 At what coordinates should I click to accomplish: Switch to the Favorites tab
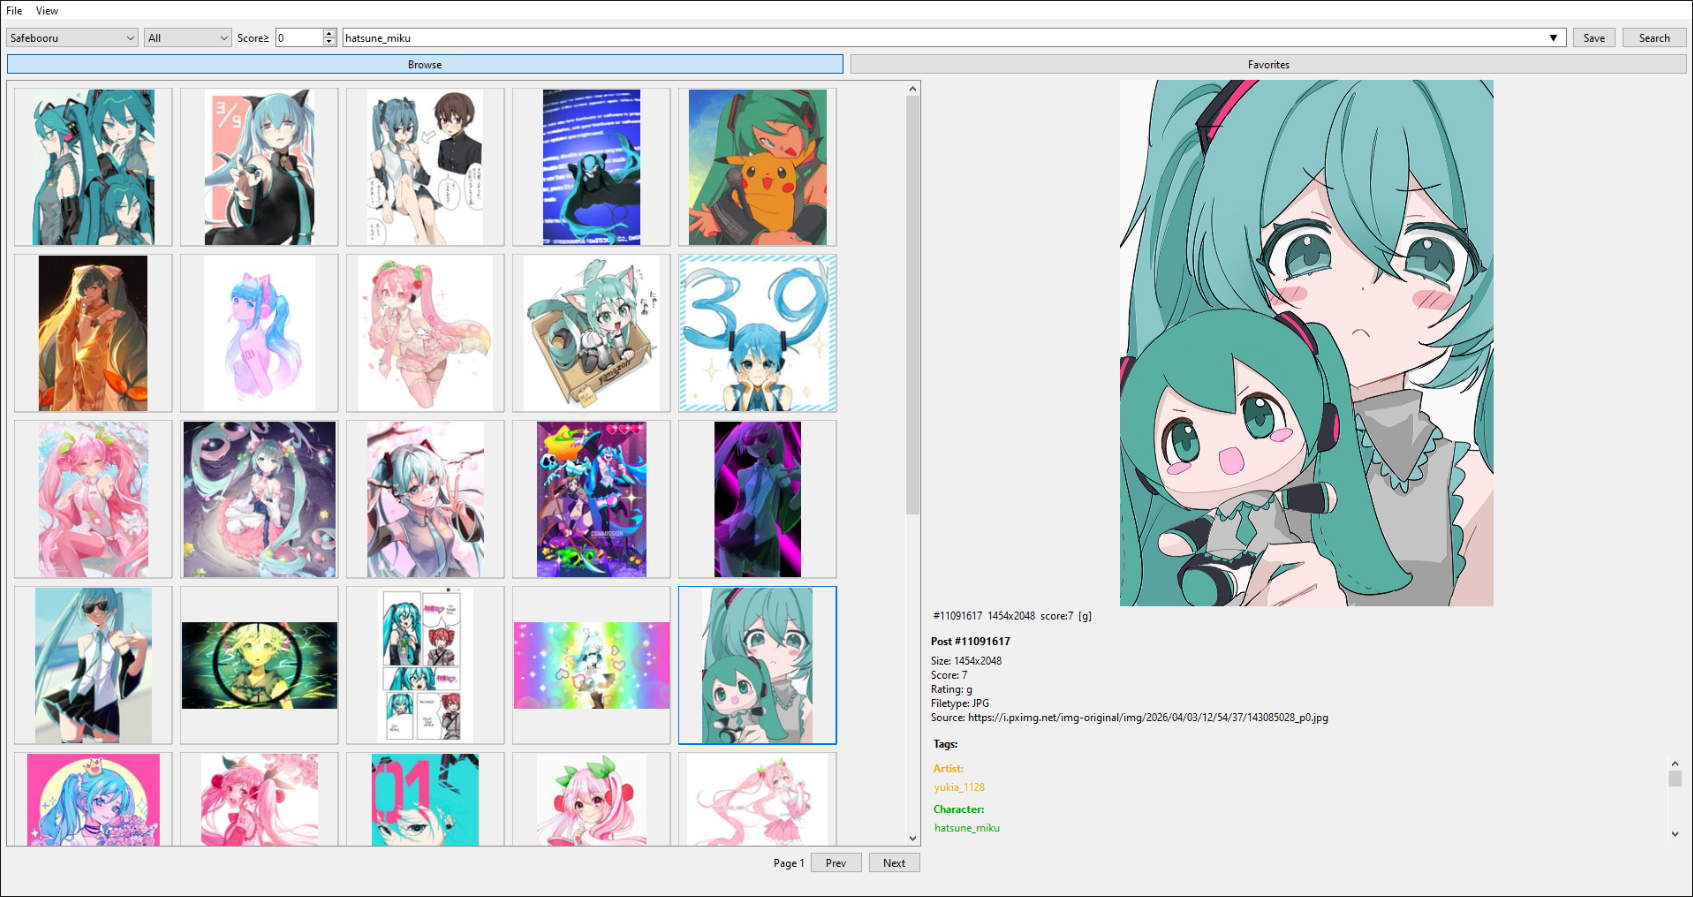[1268, 65]
